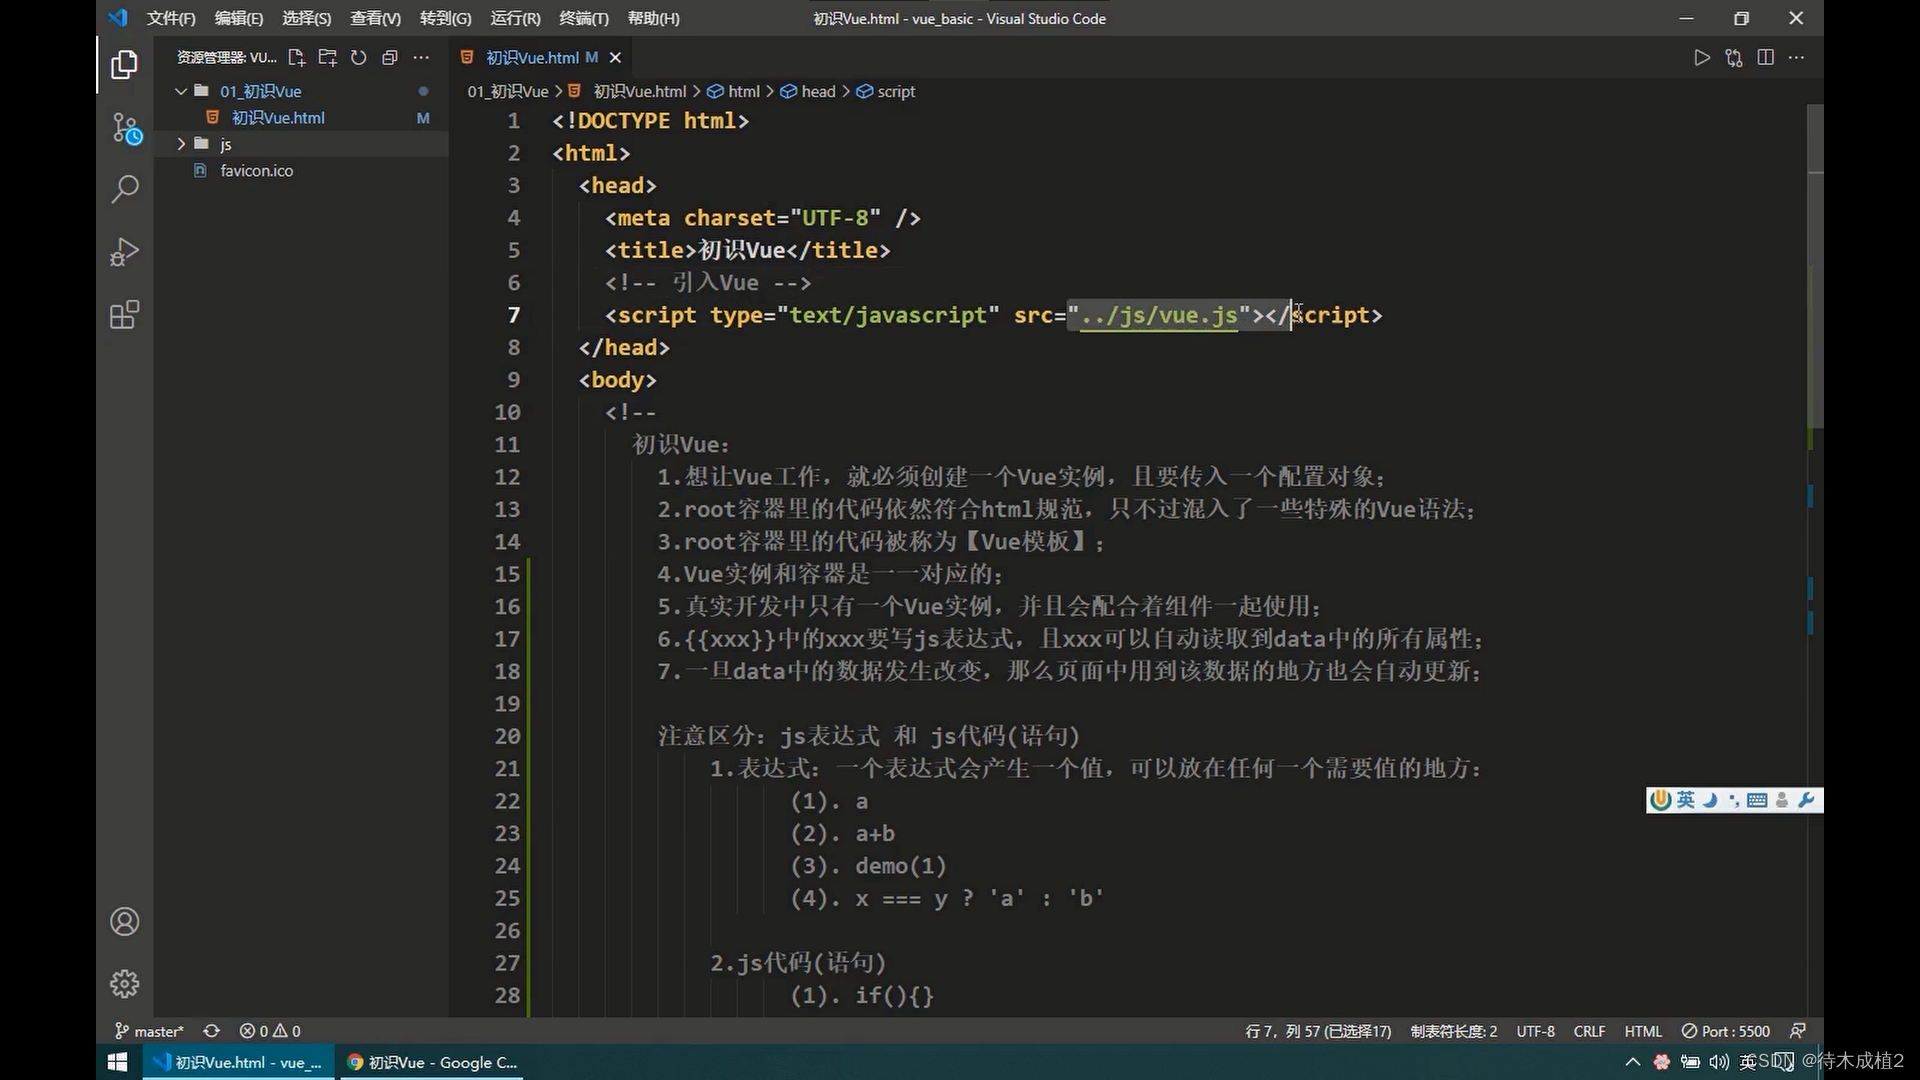Image resolution: width=1920 pixels, height=1080 pixels.
Task: Open Run and Debug view
Action: click(124, 252)
